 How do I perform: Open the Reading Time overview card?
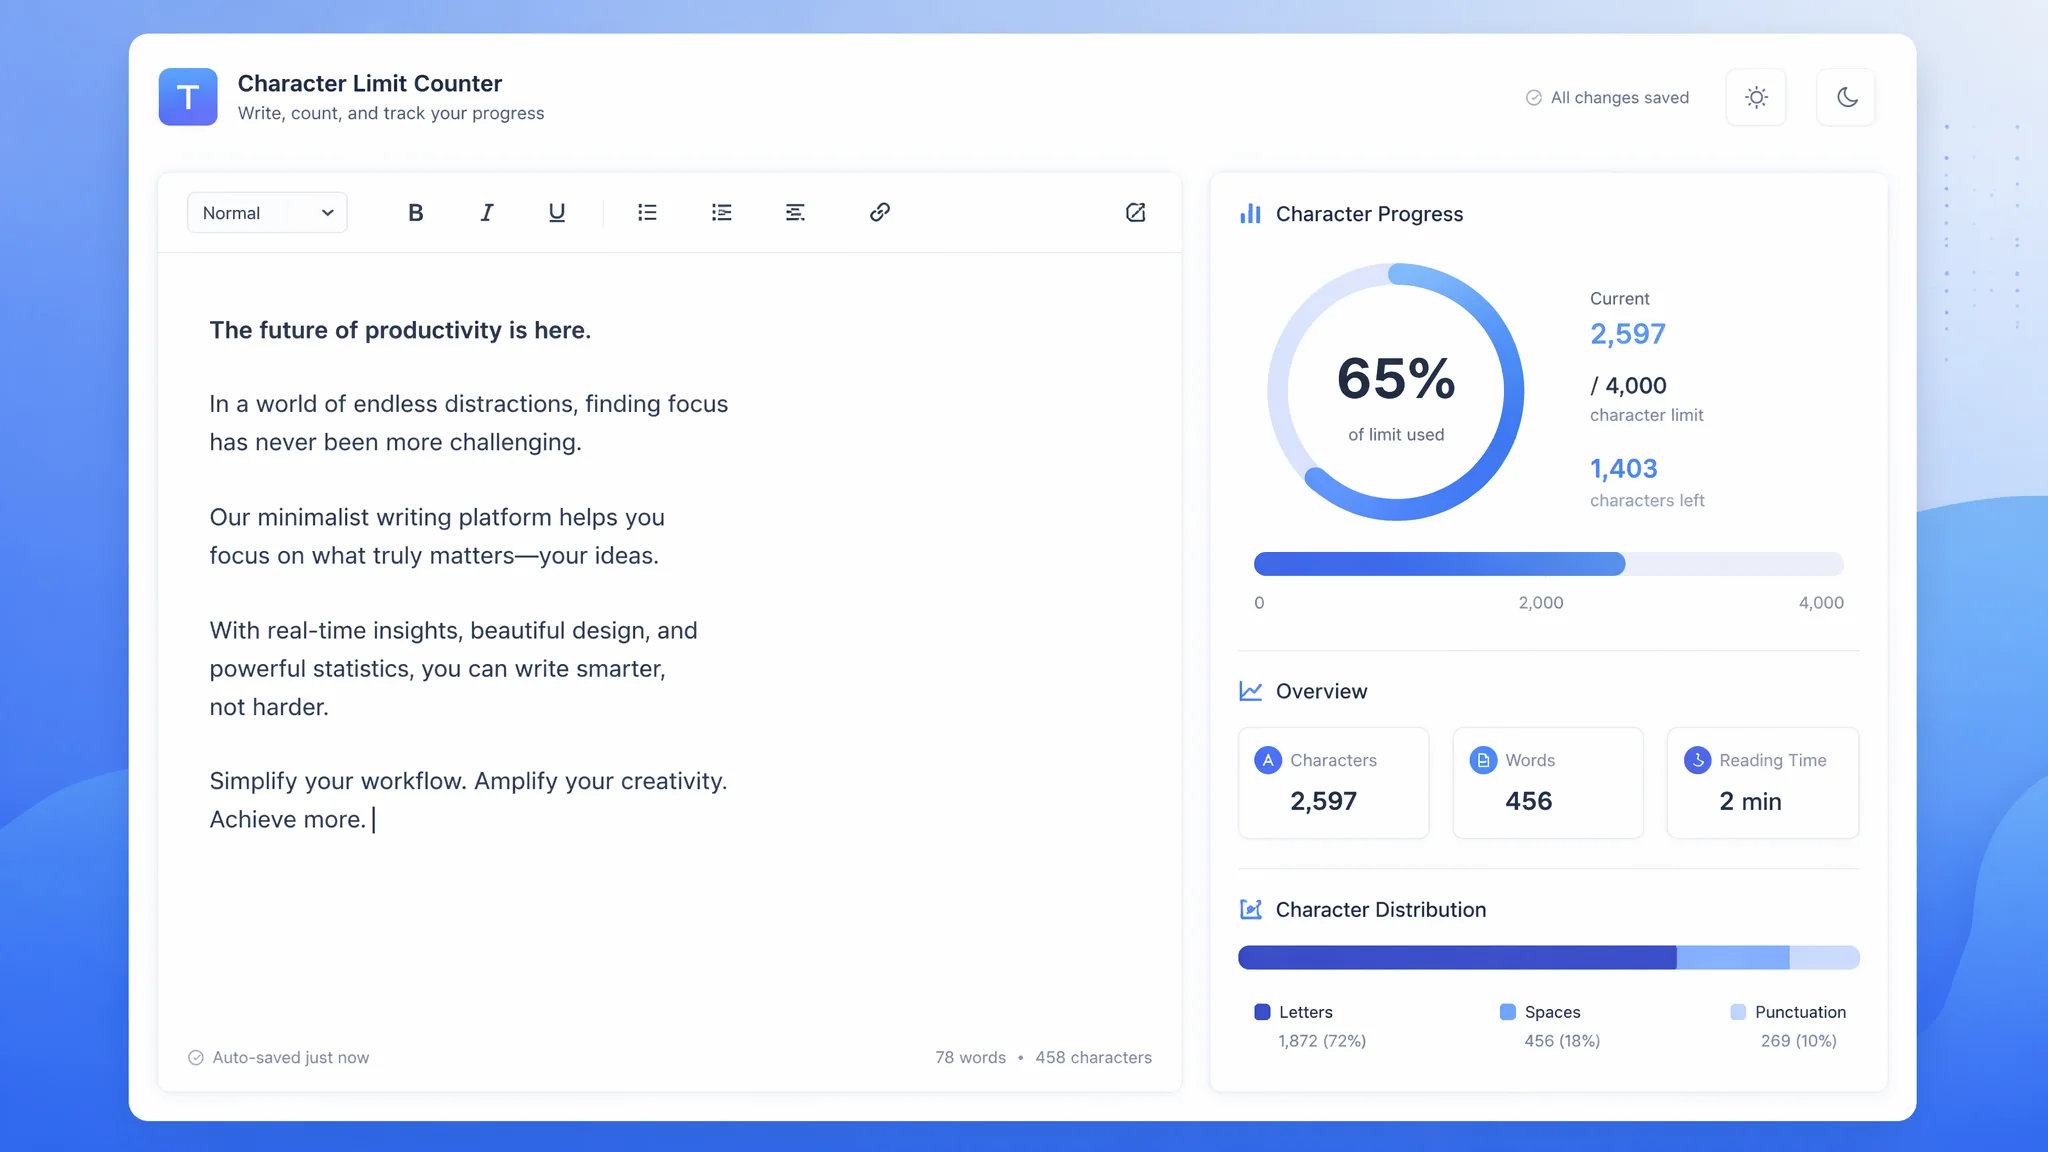click(1763, 783)
